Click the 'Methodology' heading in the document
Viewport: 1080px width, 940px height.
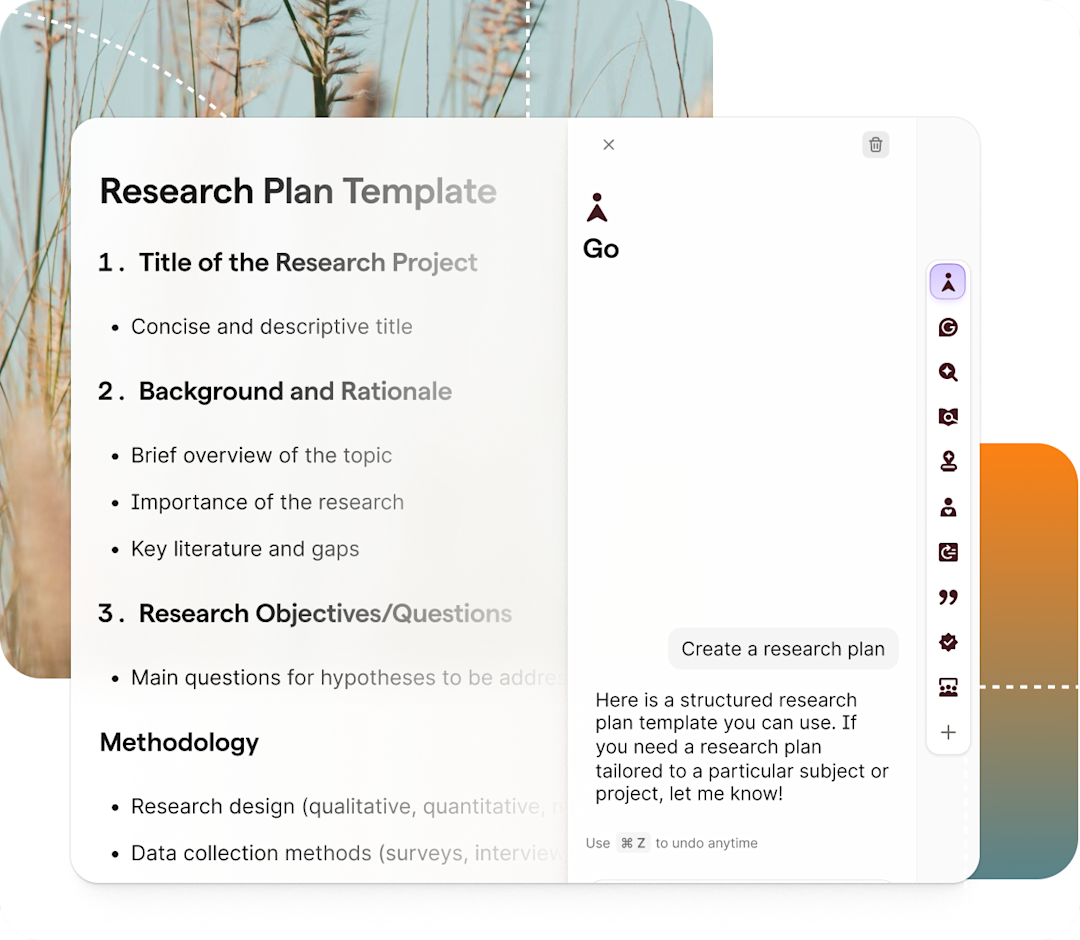179,742
